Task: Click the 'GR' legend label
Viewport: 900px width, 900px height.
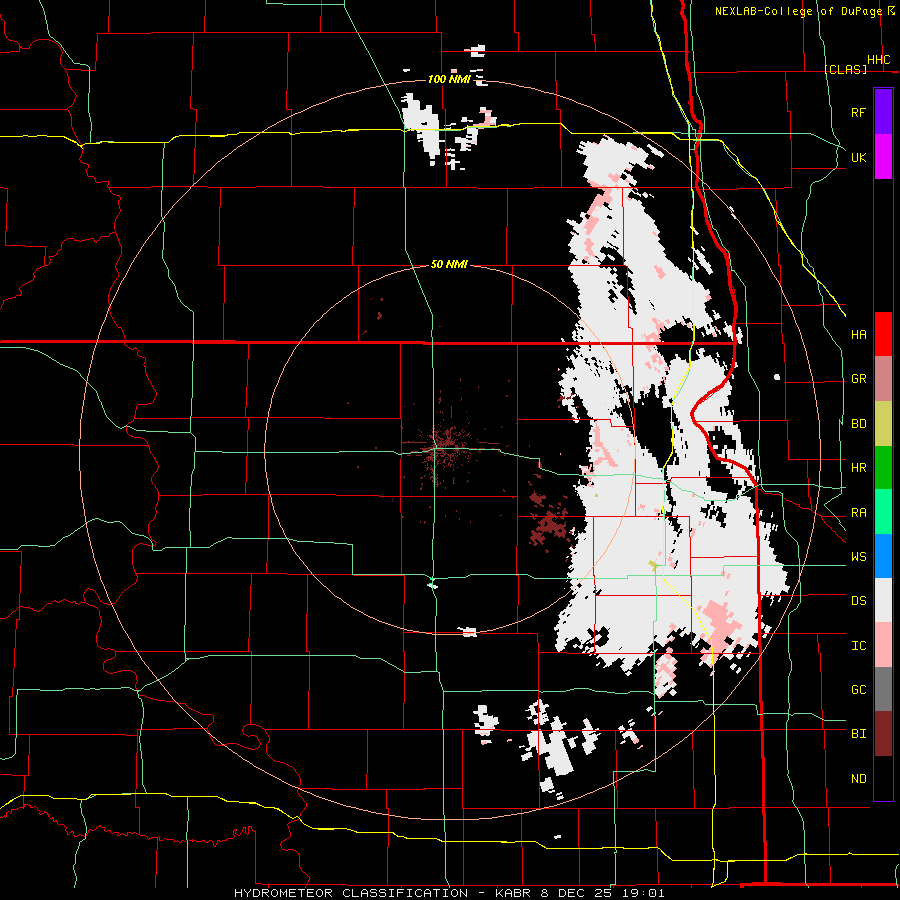Action: pos(858,379)
